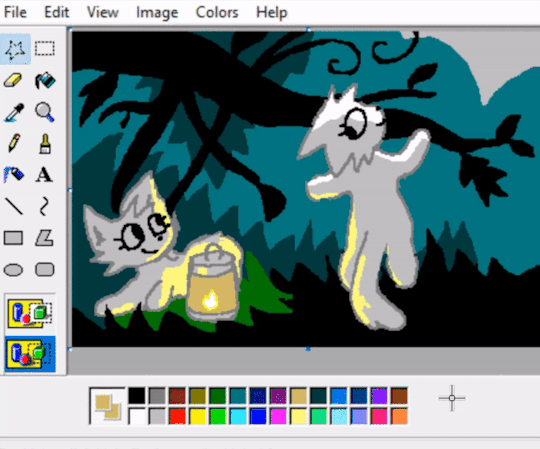
Task: Choose the dark purple swatch
Action: click(278, 396)
